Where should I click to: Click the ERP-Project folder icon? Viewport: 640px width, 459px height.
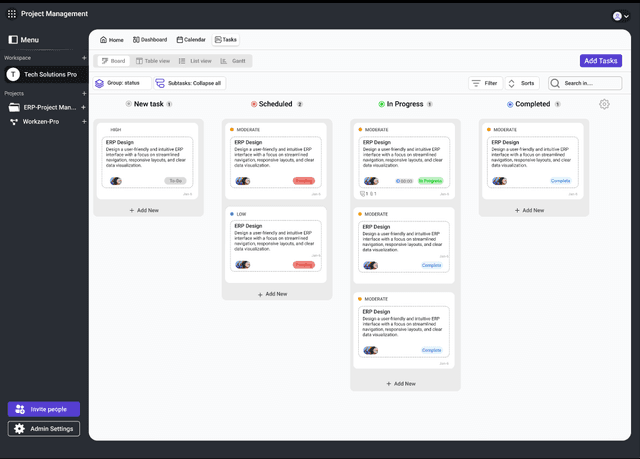[14, 107]
